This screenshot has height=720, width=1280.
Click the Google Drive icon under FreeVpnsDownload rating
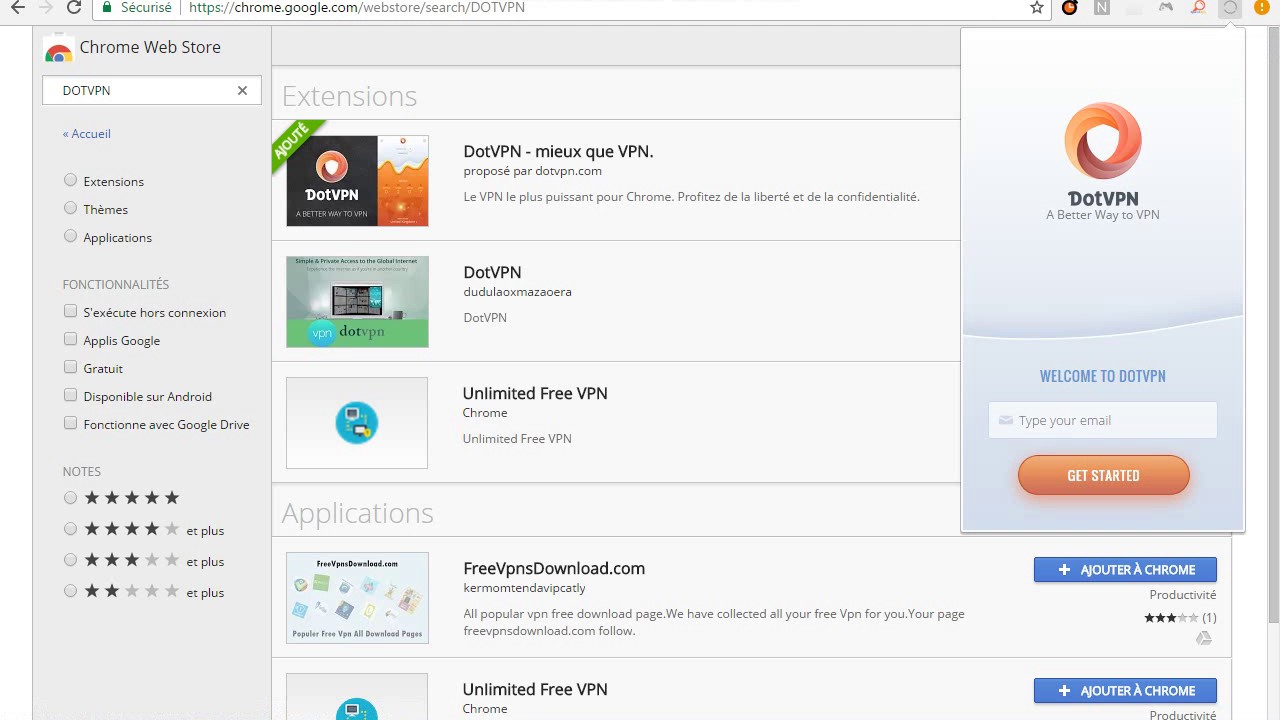(x=1204, y=638)
